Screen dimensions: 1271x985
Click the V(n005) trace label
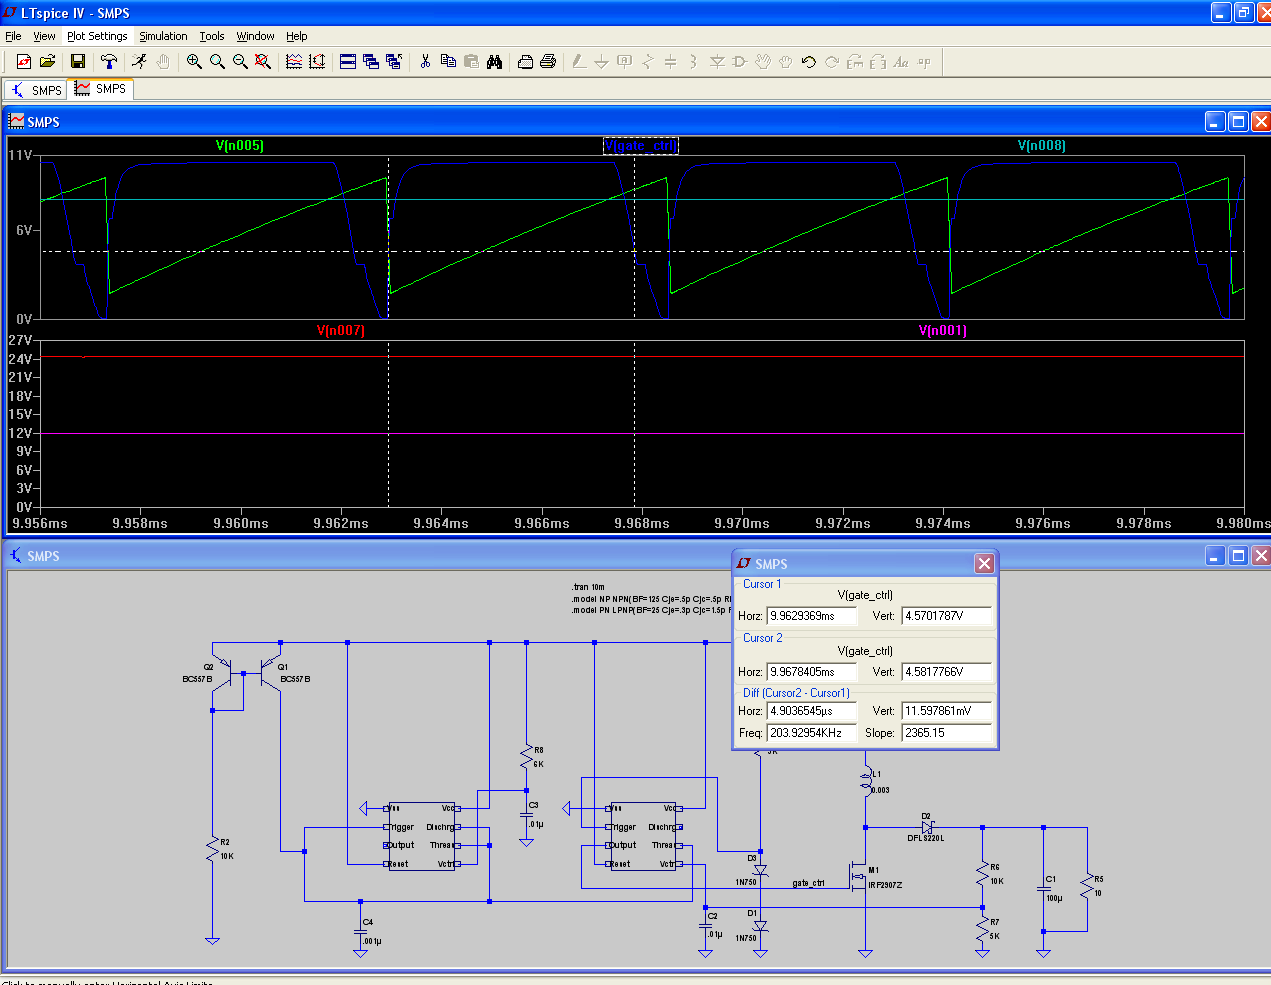[240, 145]
